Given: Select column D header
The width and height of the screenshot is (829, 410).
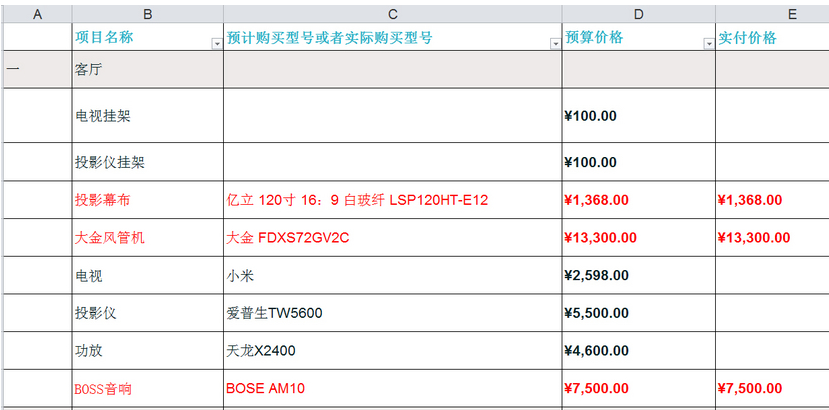Looking at the screenshot, I should click(639, 14).
